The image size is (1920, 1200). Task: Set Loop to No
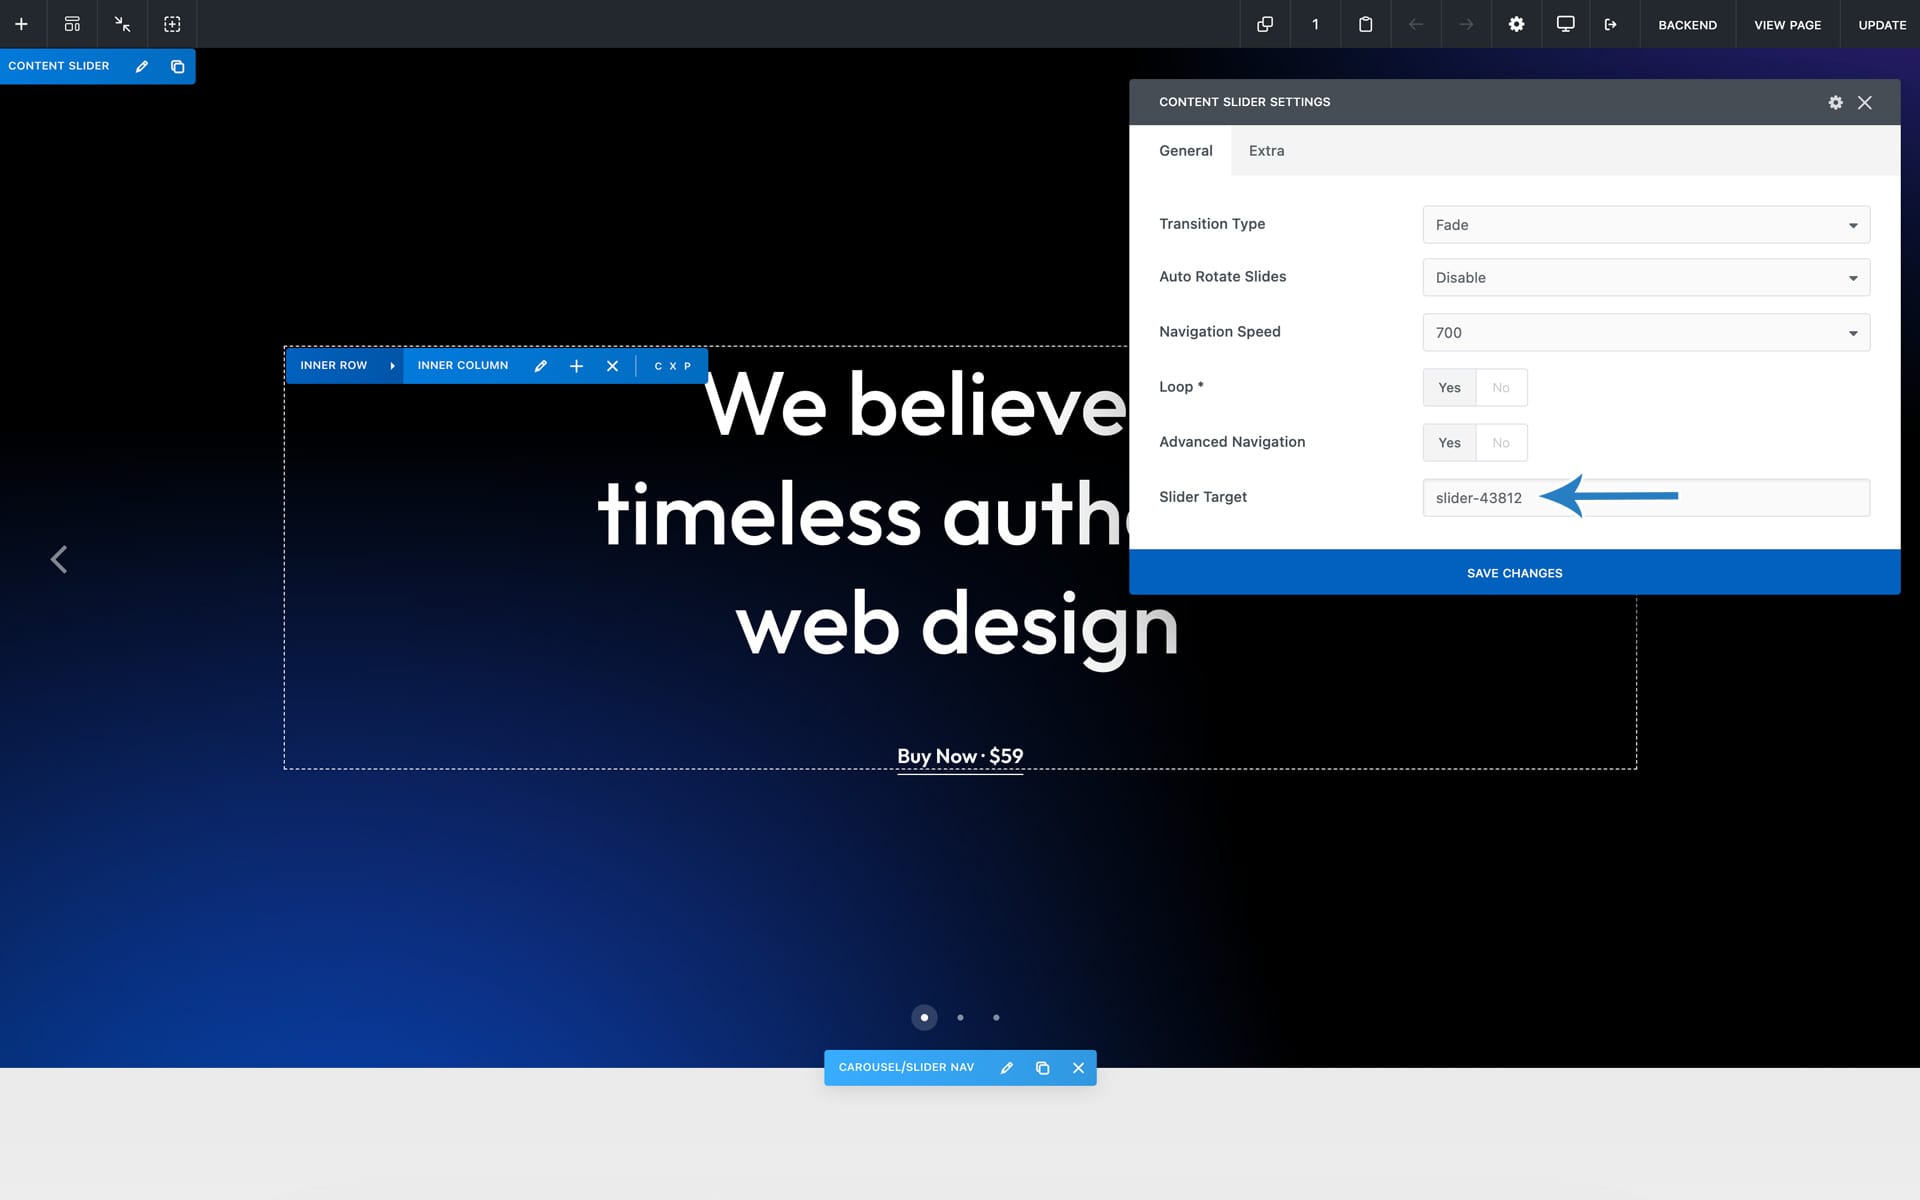(x=1500, y=388)
